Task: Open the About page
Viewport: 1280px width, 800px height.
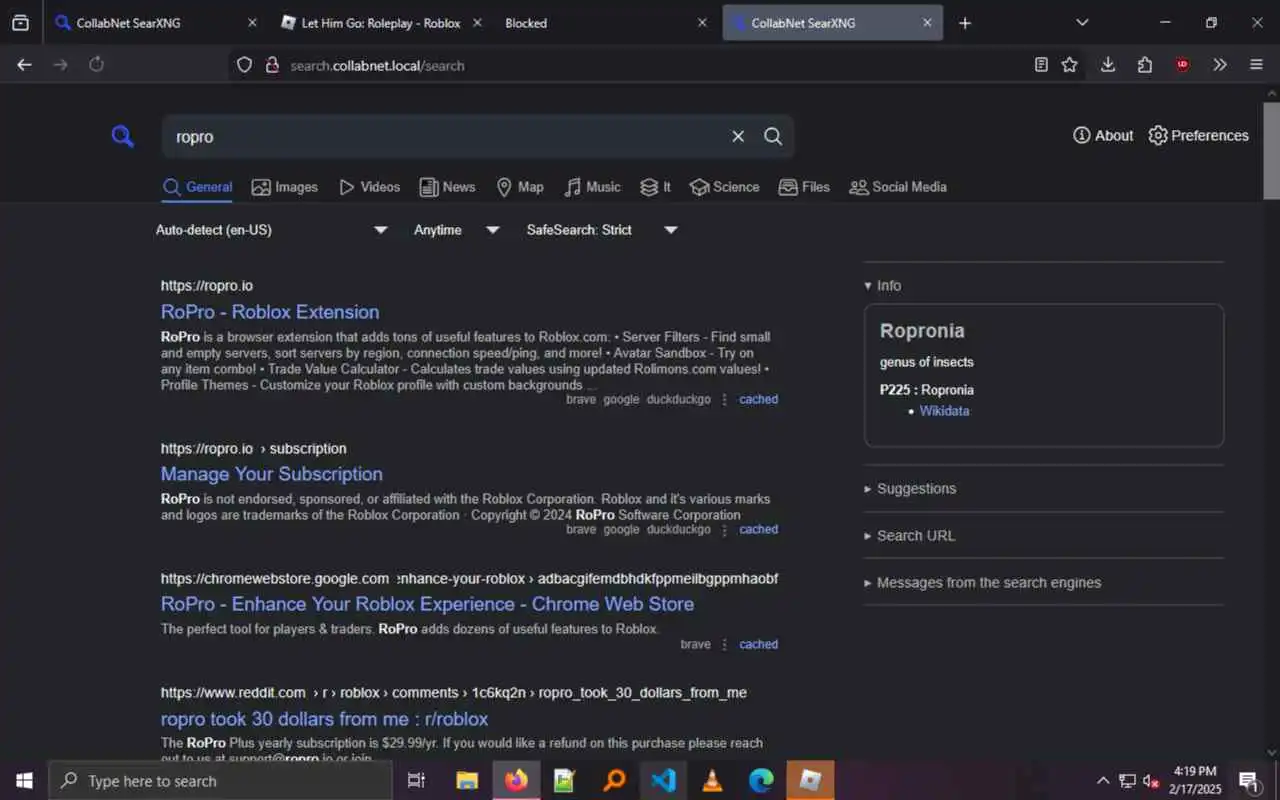Action: (1103, 136)
